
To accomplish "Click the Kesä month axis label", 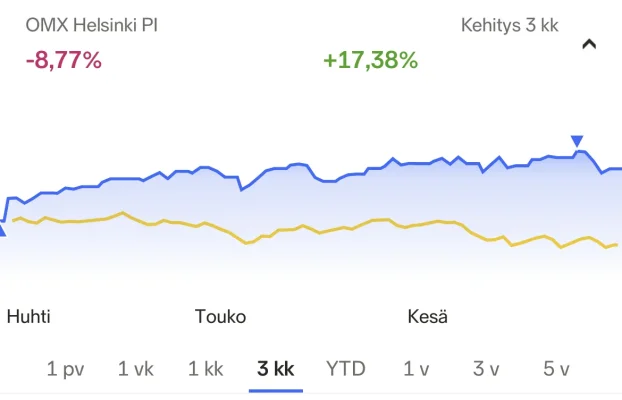I will click(428, 317).
